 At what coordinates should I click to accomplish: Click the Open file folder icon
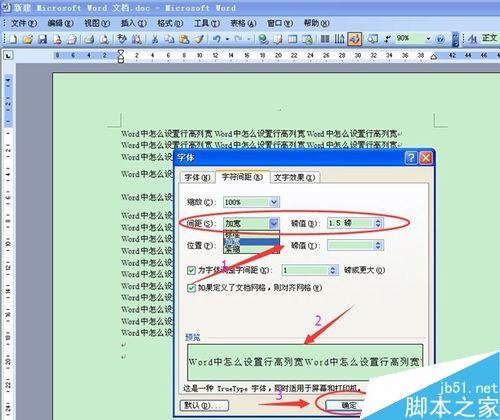click(28, 39)
